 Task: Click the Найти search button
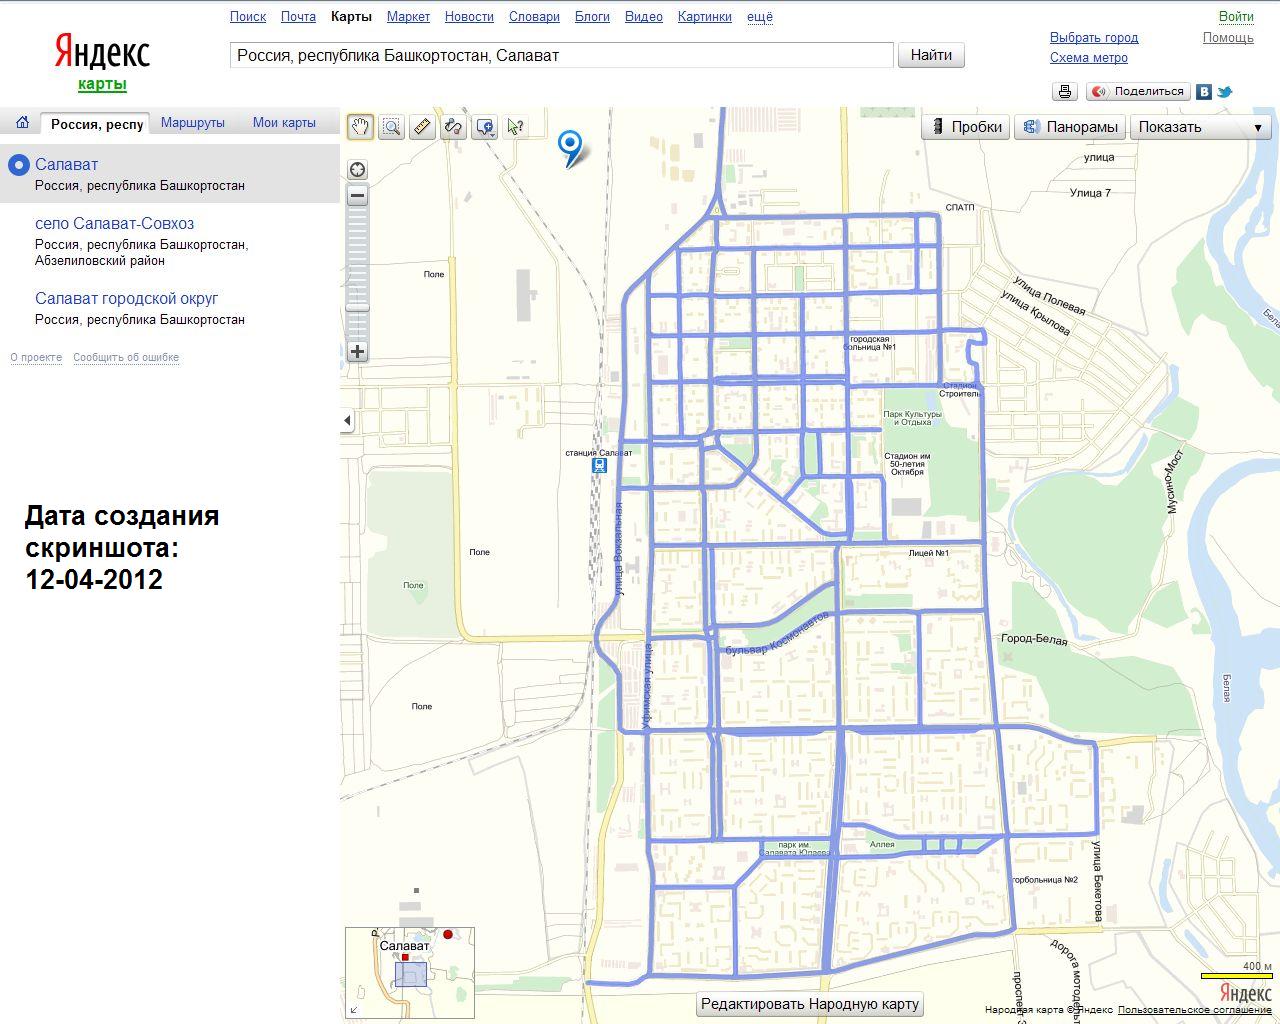point(931,55)
